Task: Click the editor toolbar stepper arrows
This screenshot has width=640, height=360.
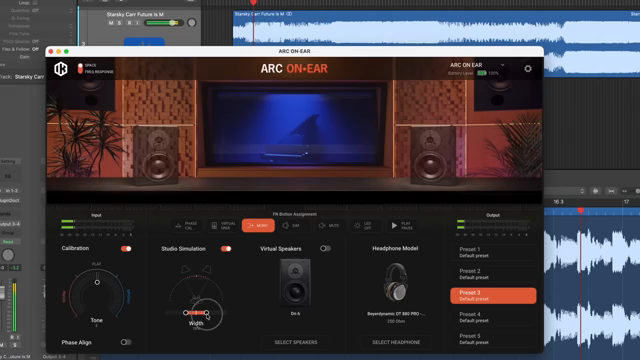Action: click(582, 191)
